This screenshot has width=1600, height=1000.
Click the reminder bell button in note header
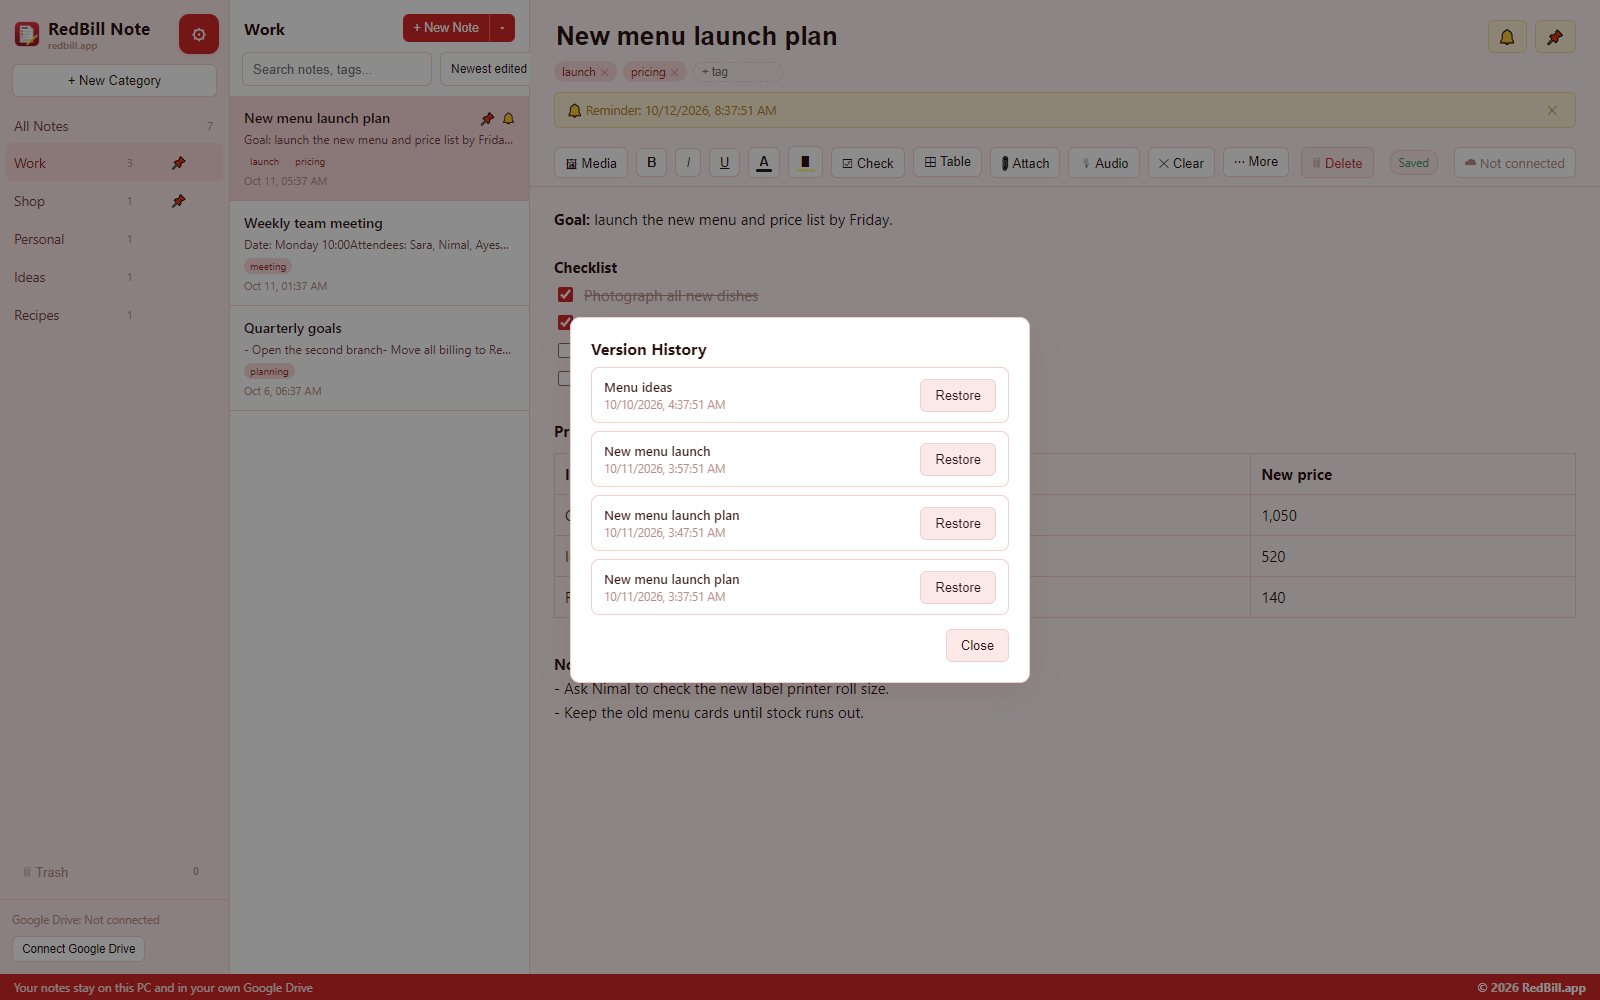click(1507, 37)
